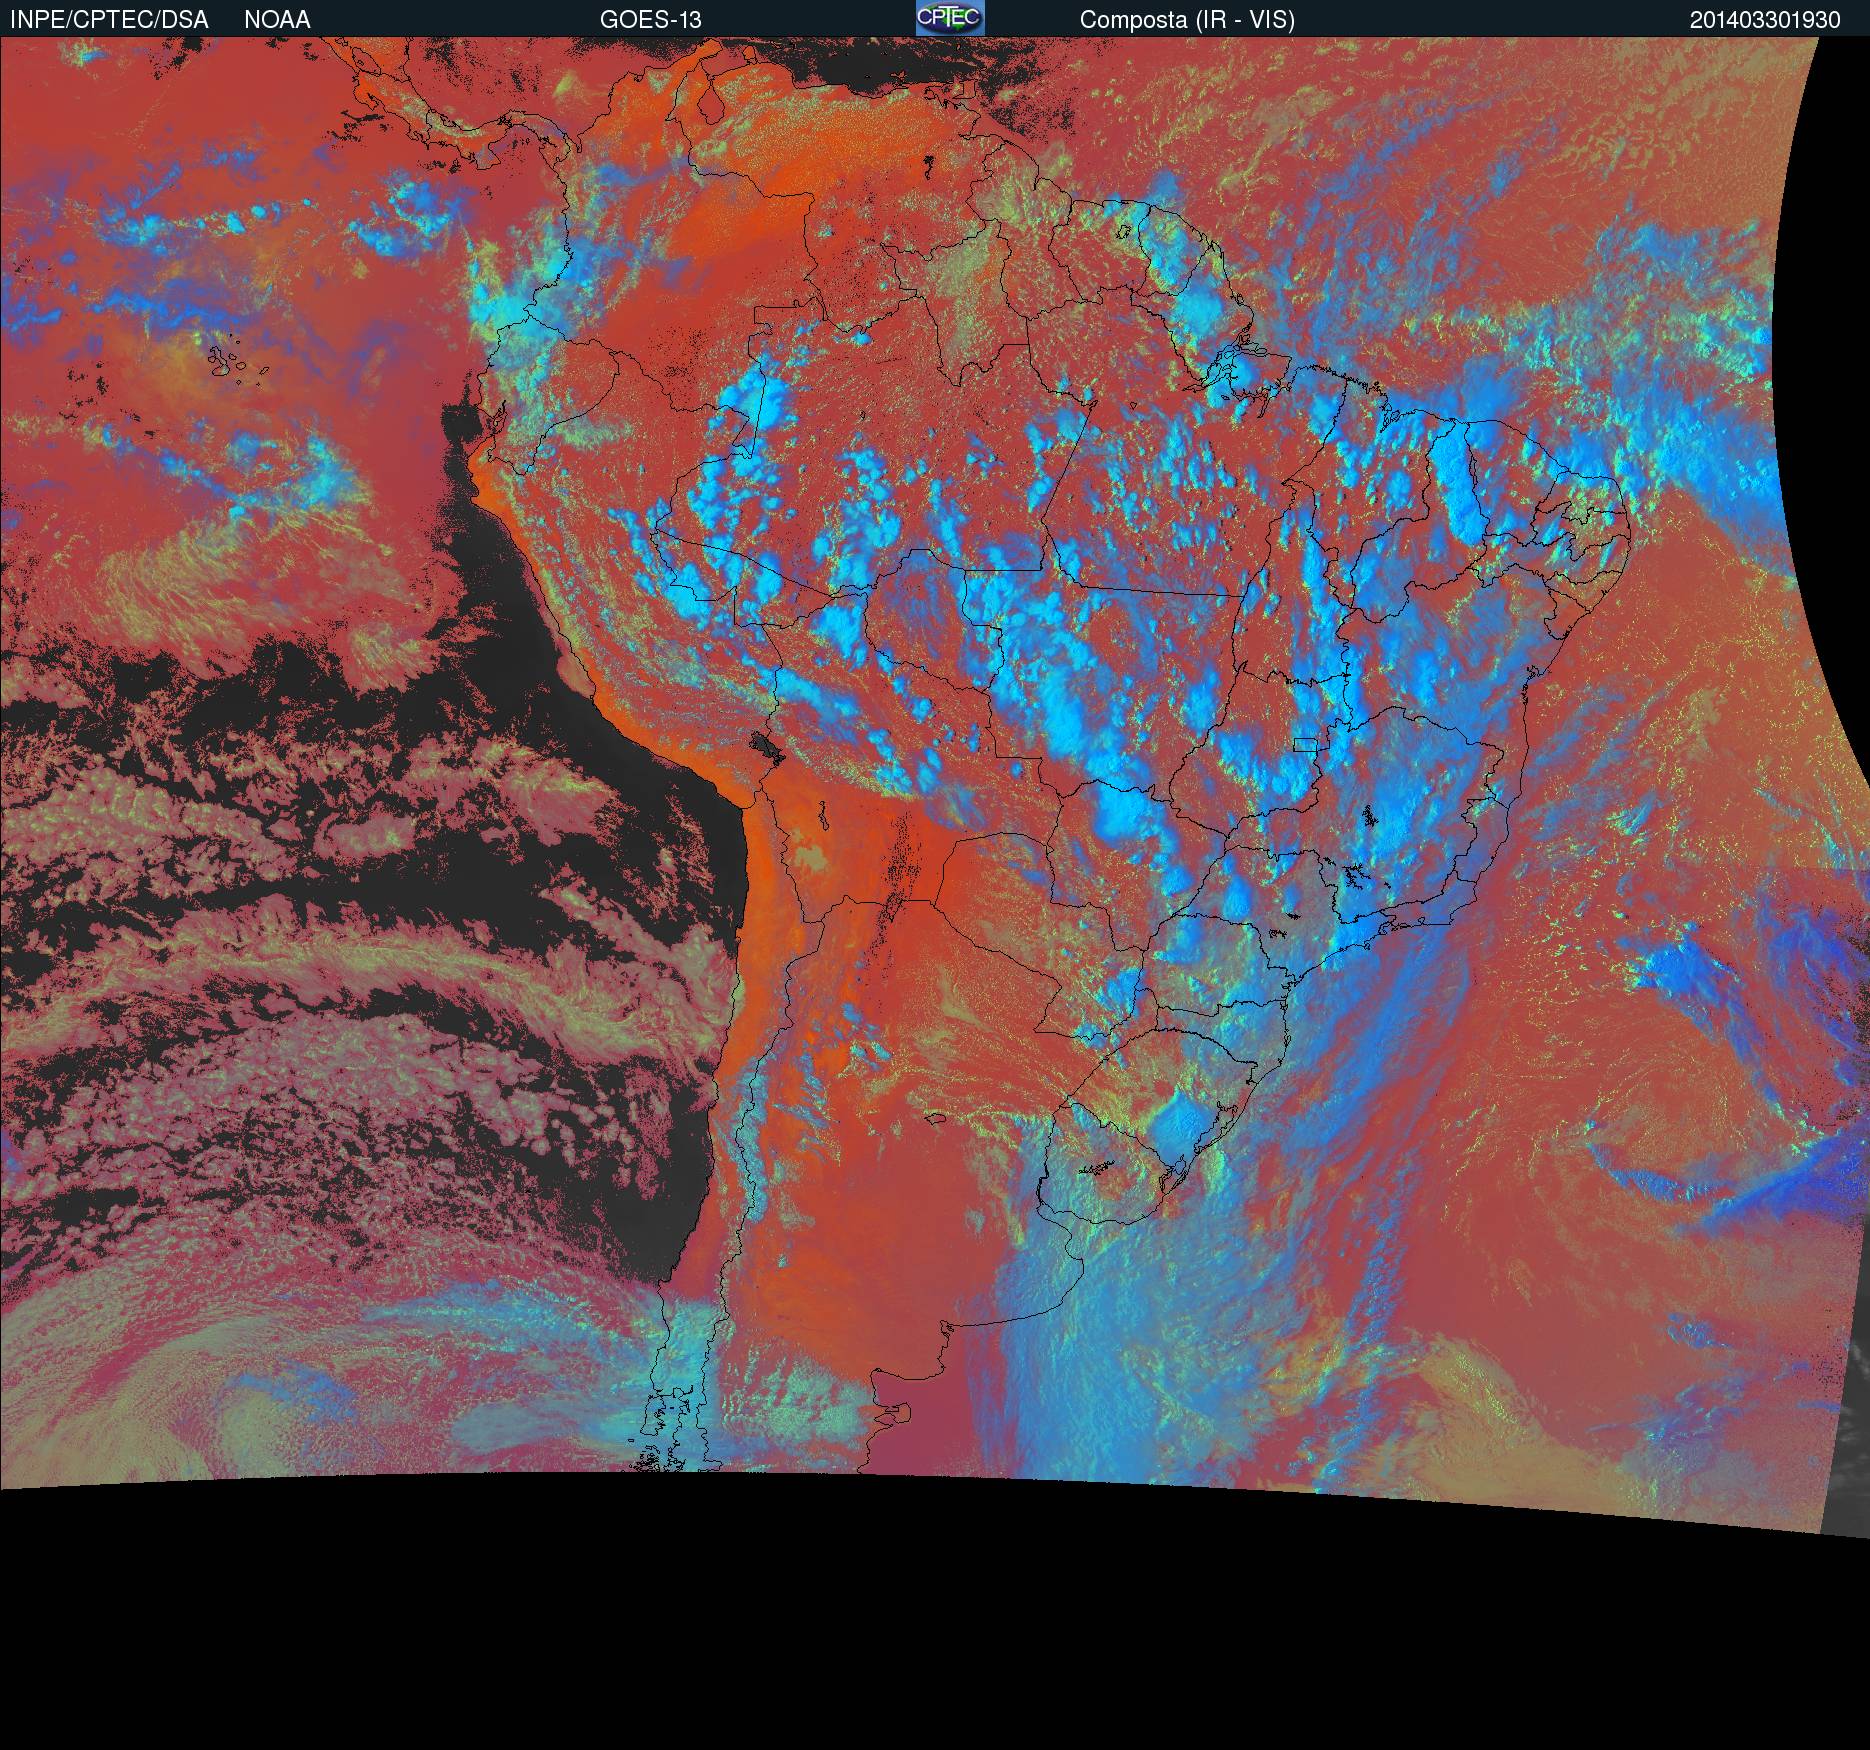Click the INPE/CPTEC/DSA header label
Screen dimensions: 1870x1750
[109, 19]
